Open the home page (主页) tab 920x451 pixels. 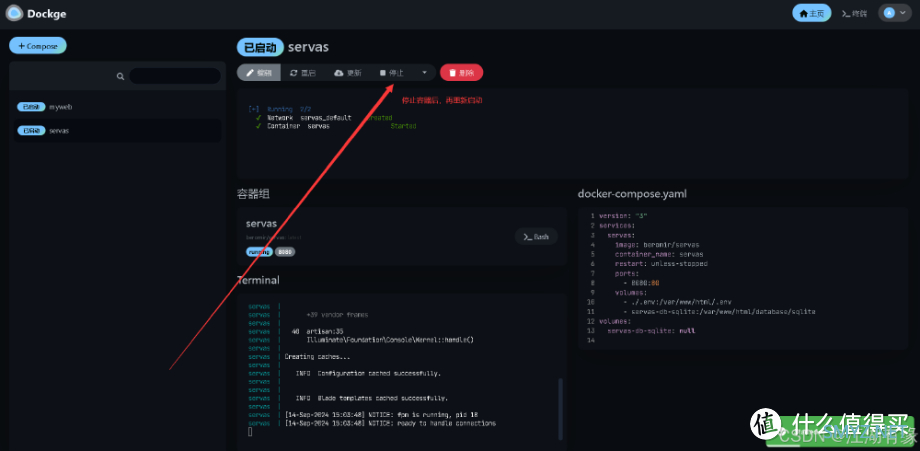tap(811, 13)
